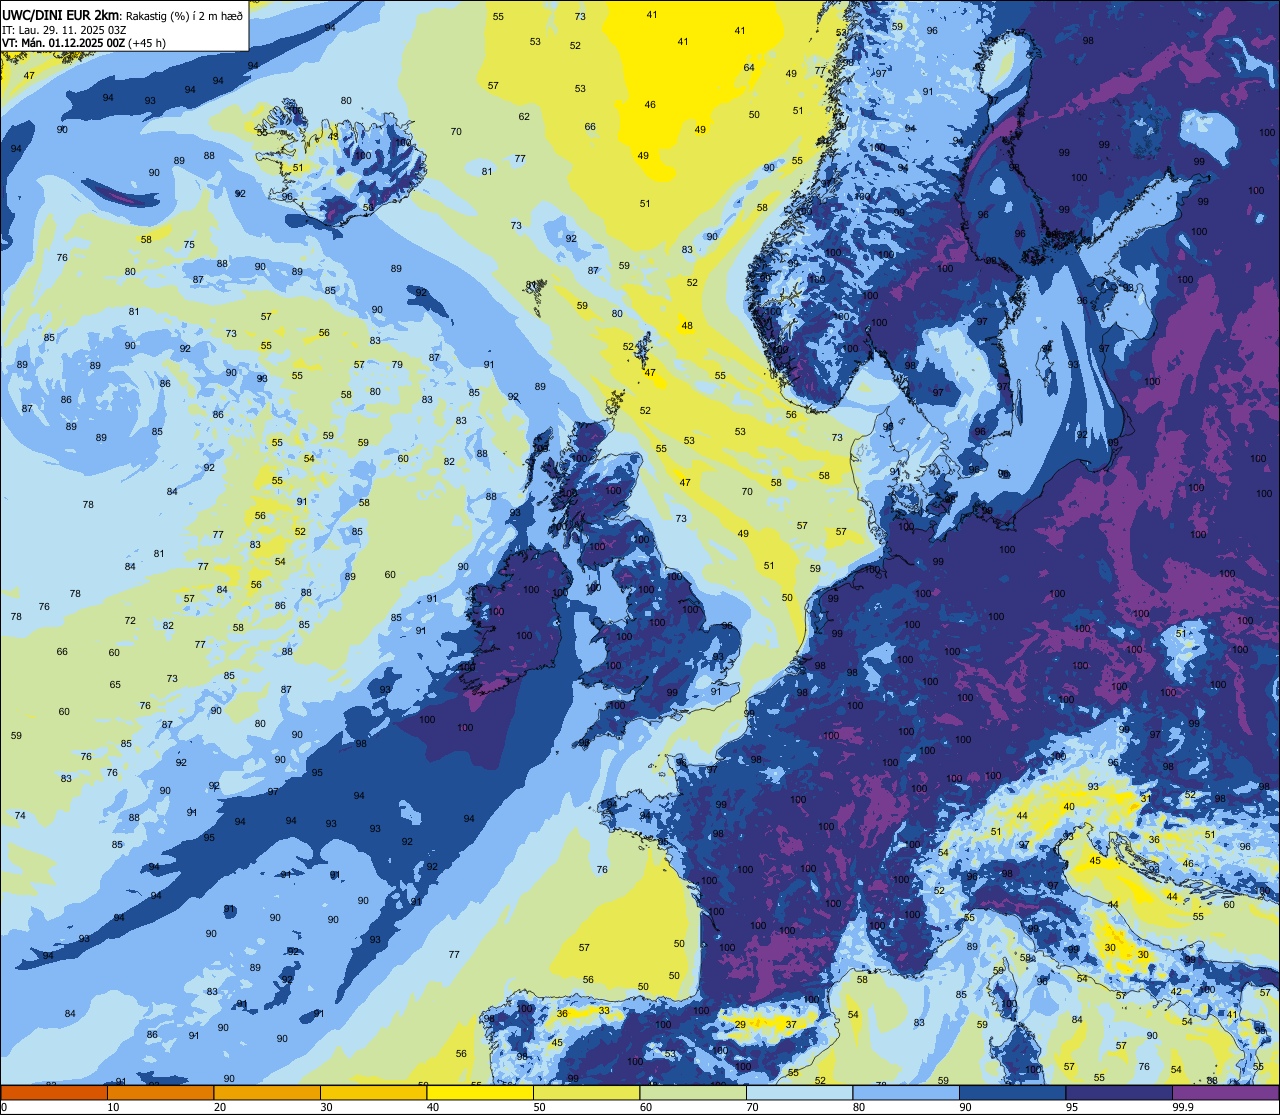Click the 50–60% legend color swatch

[x=586, y=1092]
